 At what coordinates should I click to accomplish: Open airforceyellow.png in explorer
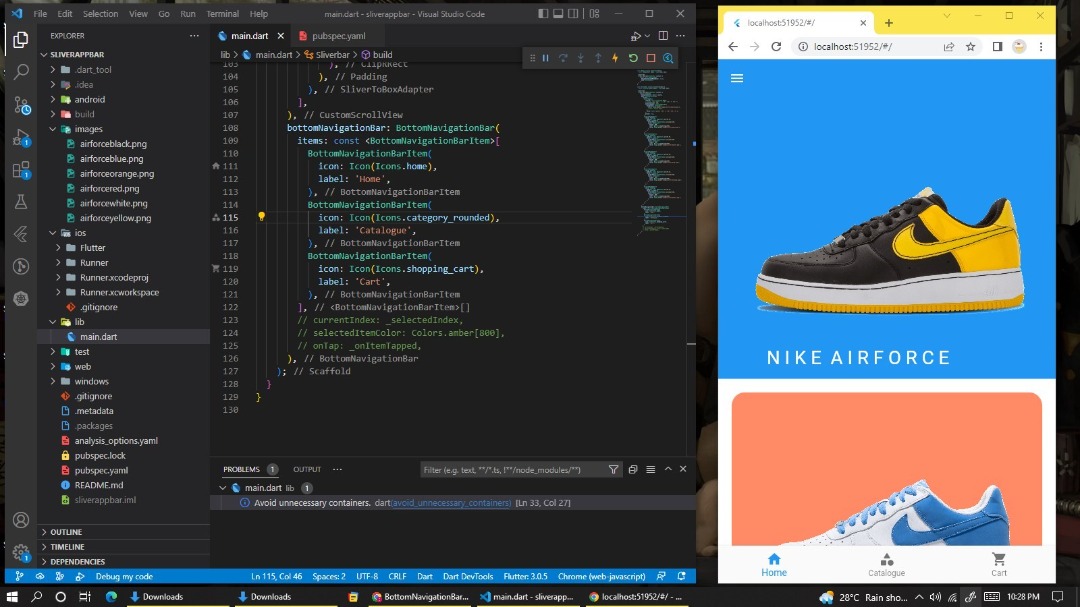[x=115, y=218]
